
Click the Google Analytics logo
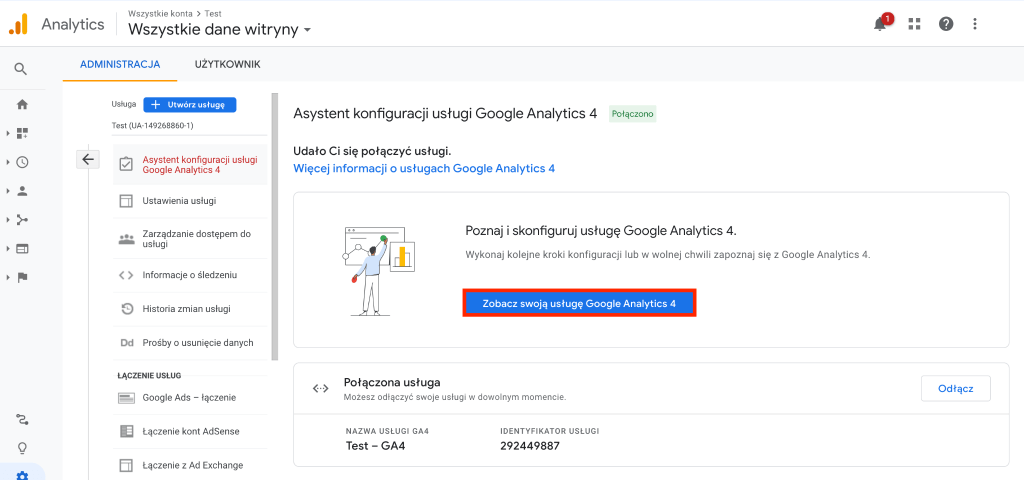click(x=18, y=24)
